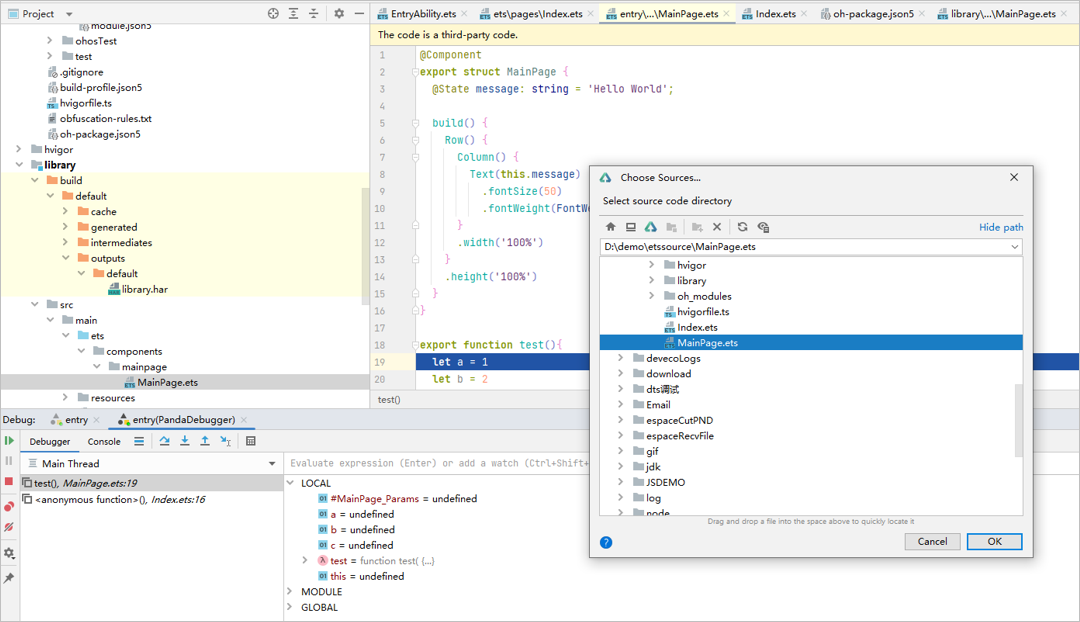Expand the devecoLogs folder in dialog

coord(621,358)
